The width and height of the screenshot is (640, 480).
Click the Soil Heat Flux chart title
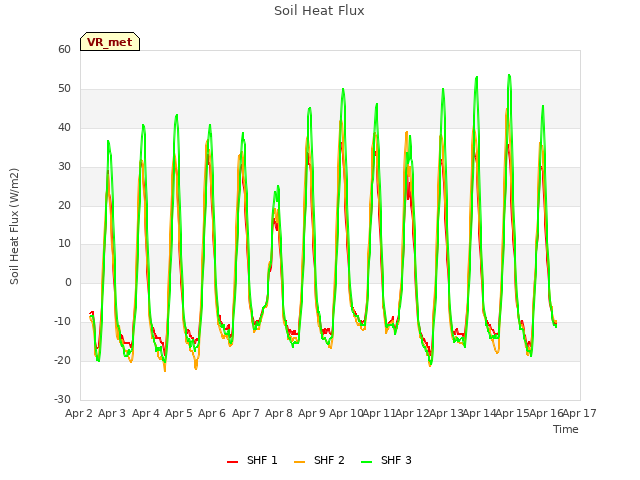tap(319, 11)
